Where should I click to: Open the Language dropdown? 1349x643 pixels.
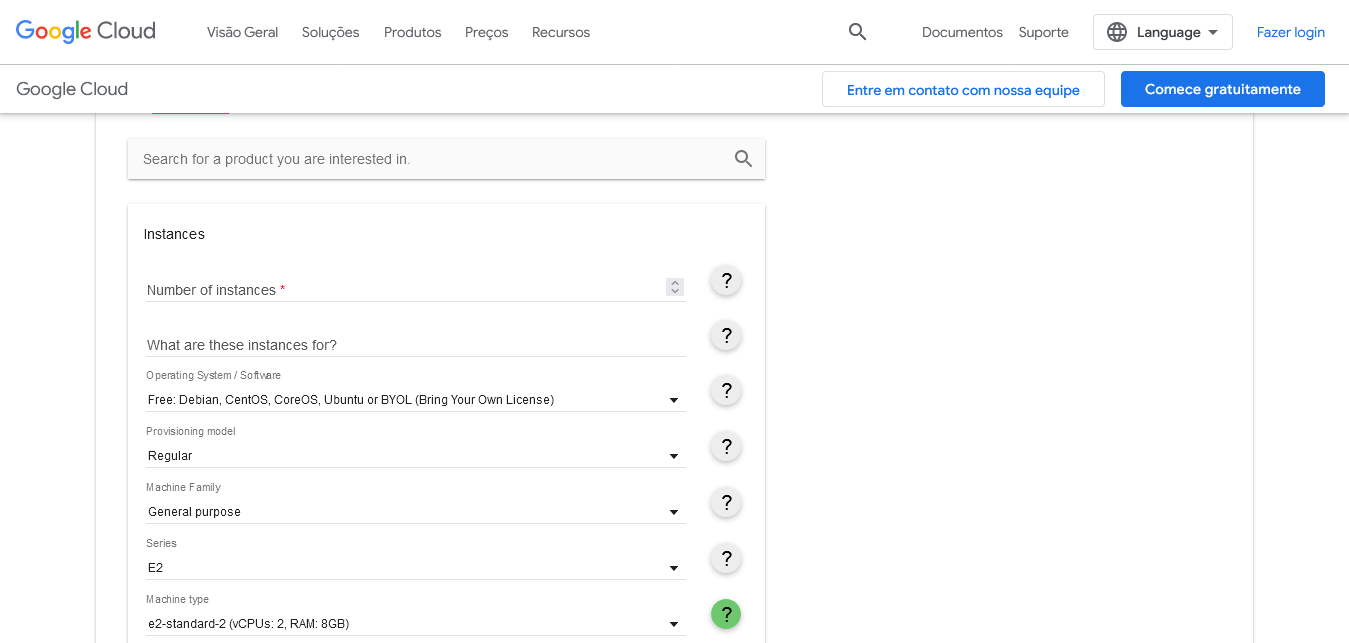(x=1163, y=32)
